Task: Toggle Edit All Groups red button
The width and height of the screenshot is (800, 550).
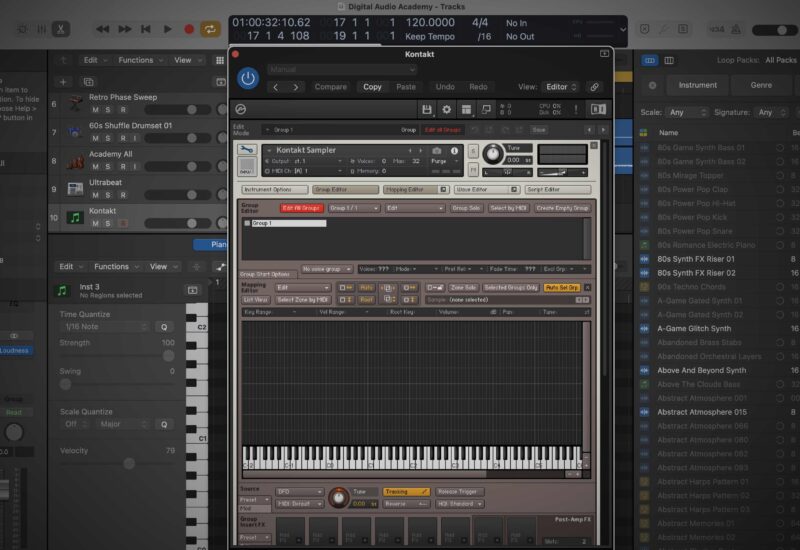Action: (301, 208)
